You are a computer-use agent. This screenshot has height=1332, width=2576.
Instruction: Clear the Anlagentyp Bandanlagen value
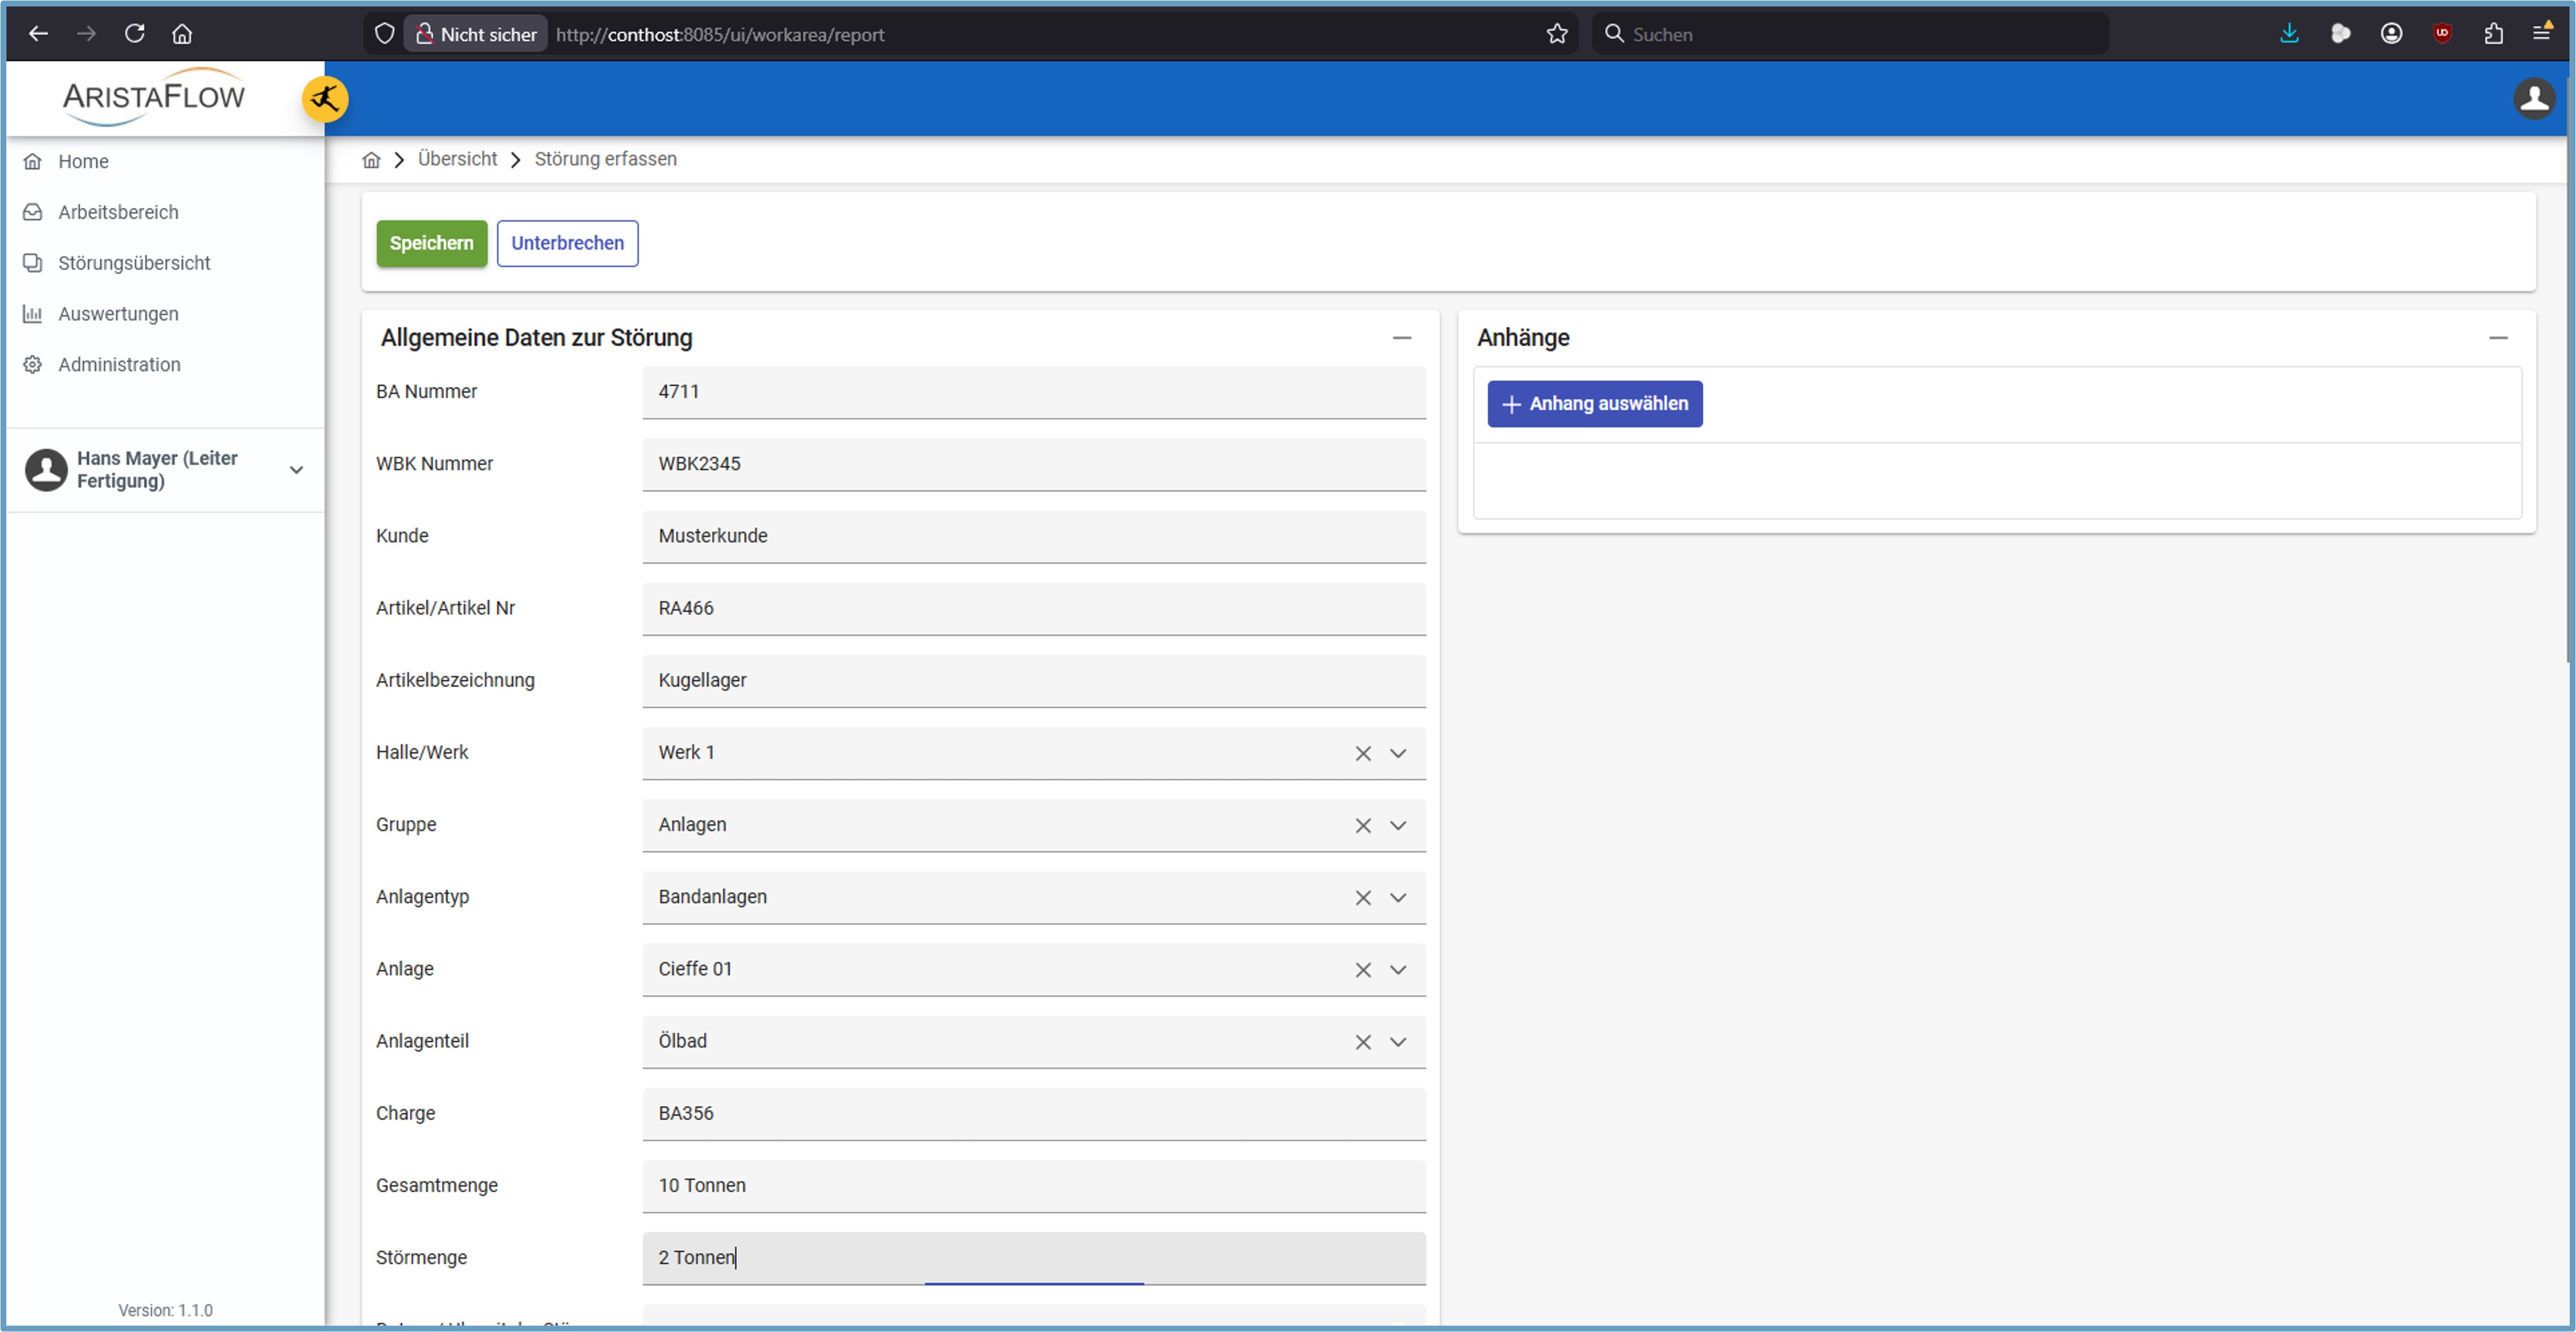1362,897
